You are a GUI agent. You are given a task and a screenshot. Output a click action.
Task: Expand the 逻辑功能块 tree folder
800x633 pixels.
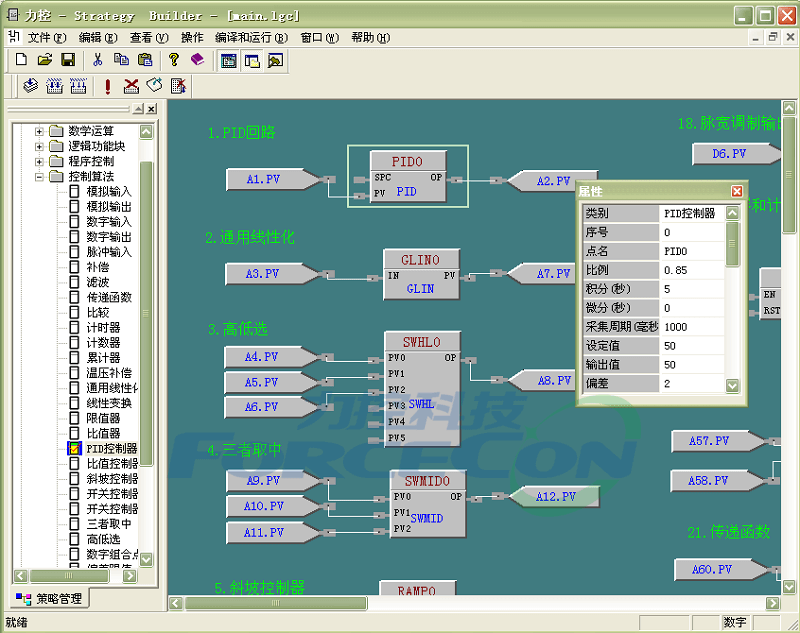pyautogui.click(x=40, y=146)
